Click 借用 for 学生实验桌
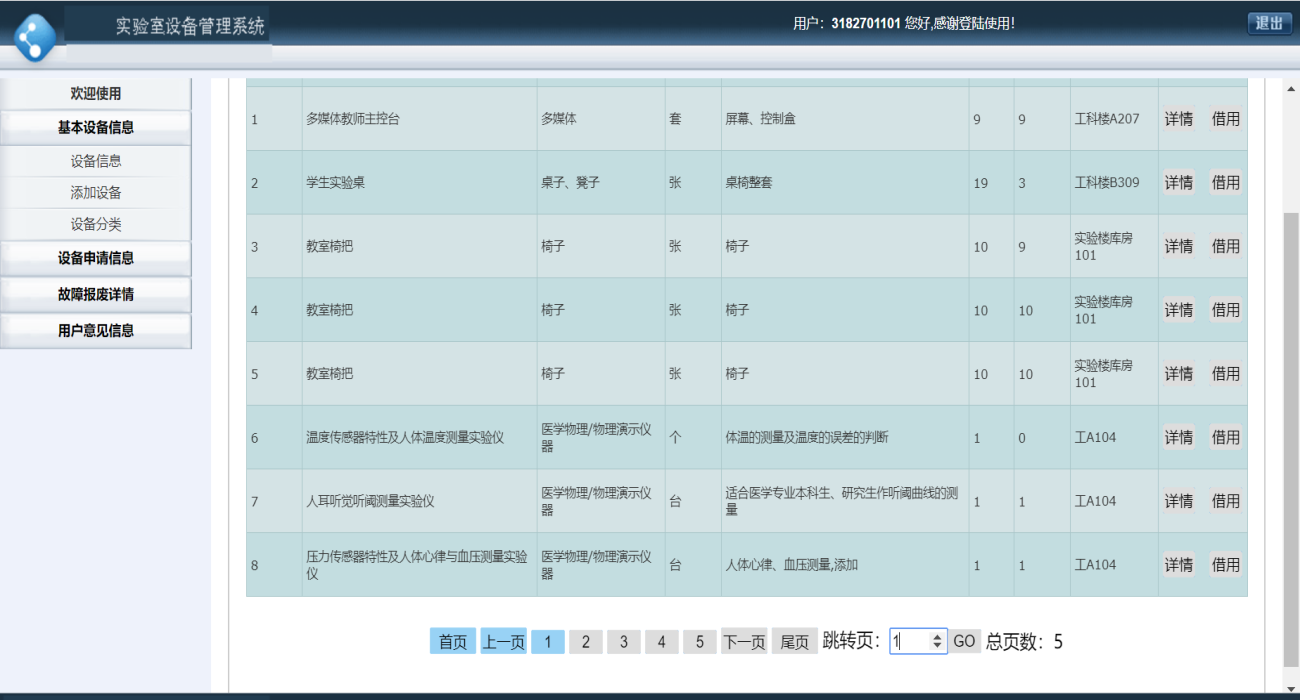 point(1226,183)
